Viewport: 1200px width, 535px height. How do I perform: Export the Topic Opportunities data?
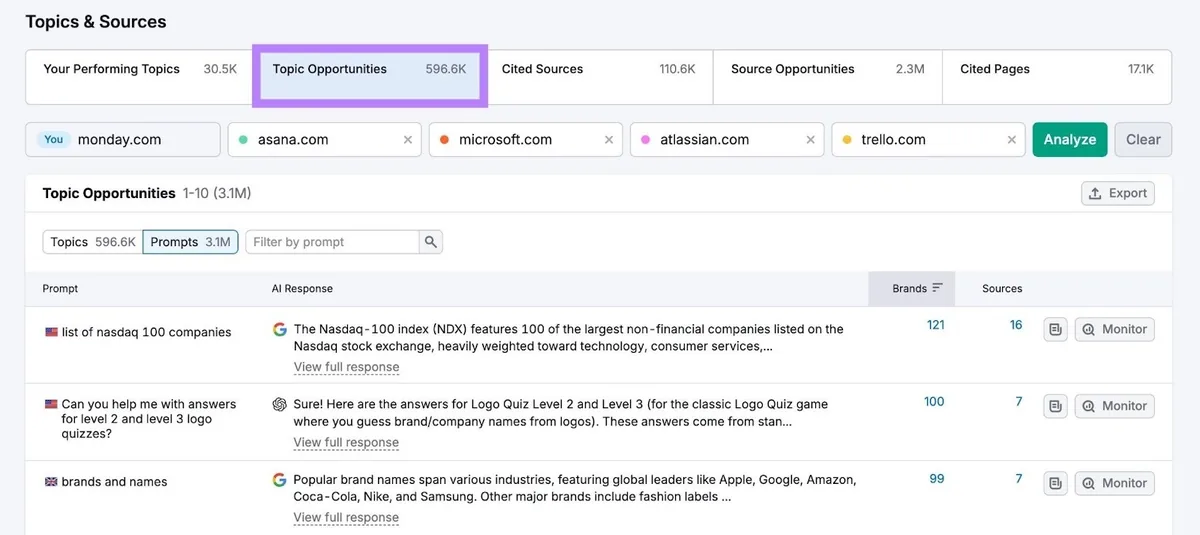tap(1118, 193)
